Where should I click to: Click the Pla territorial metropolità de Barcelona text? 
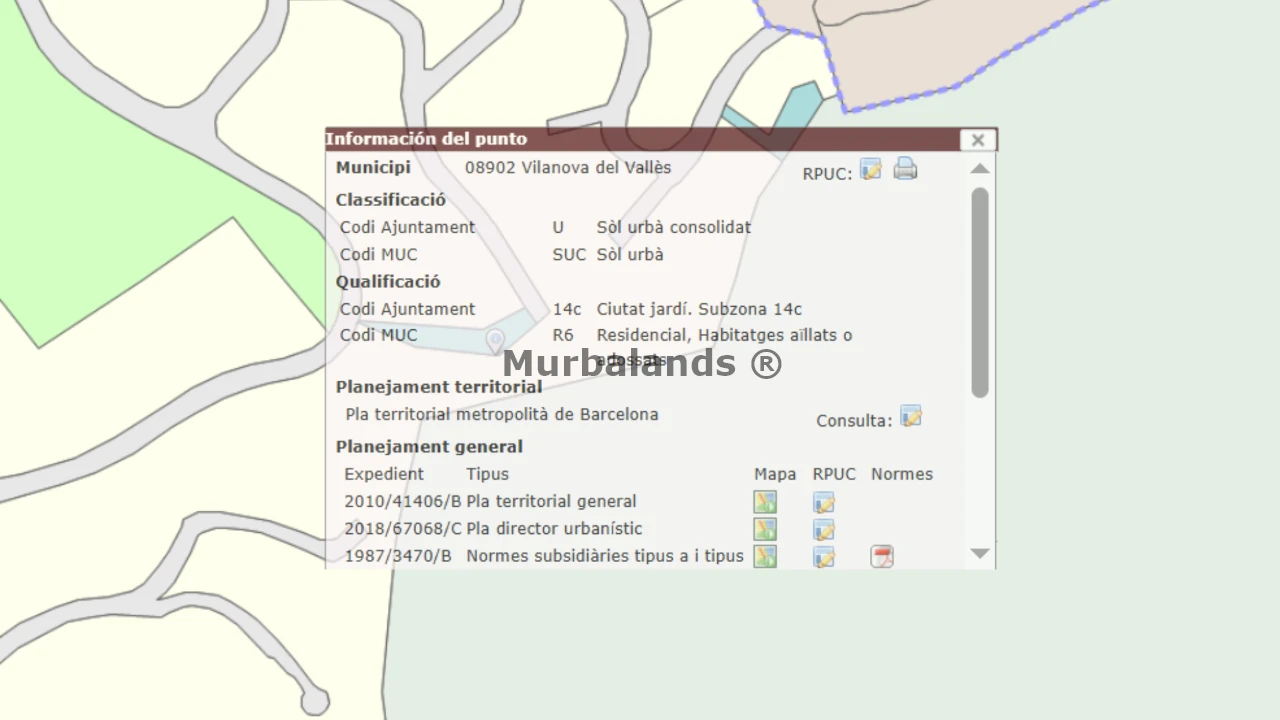[x=502, y=414]
